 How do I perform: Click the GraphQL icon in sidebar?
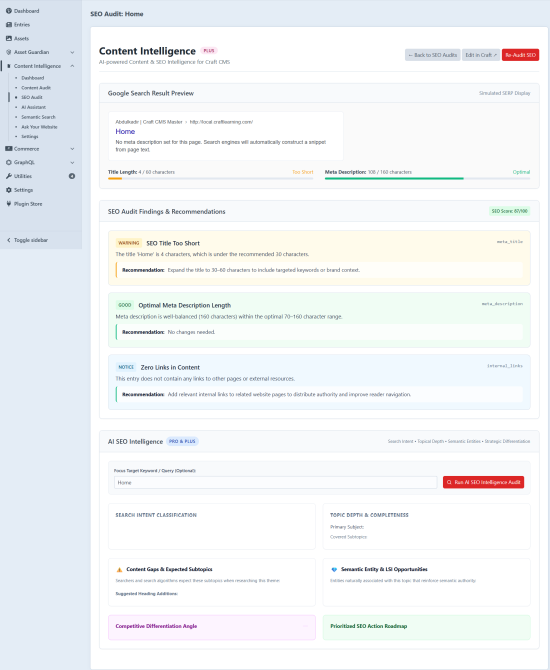(9, 162)
